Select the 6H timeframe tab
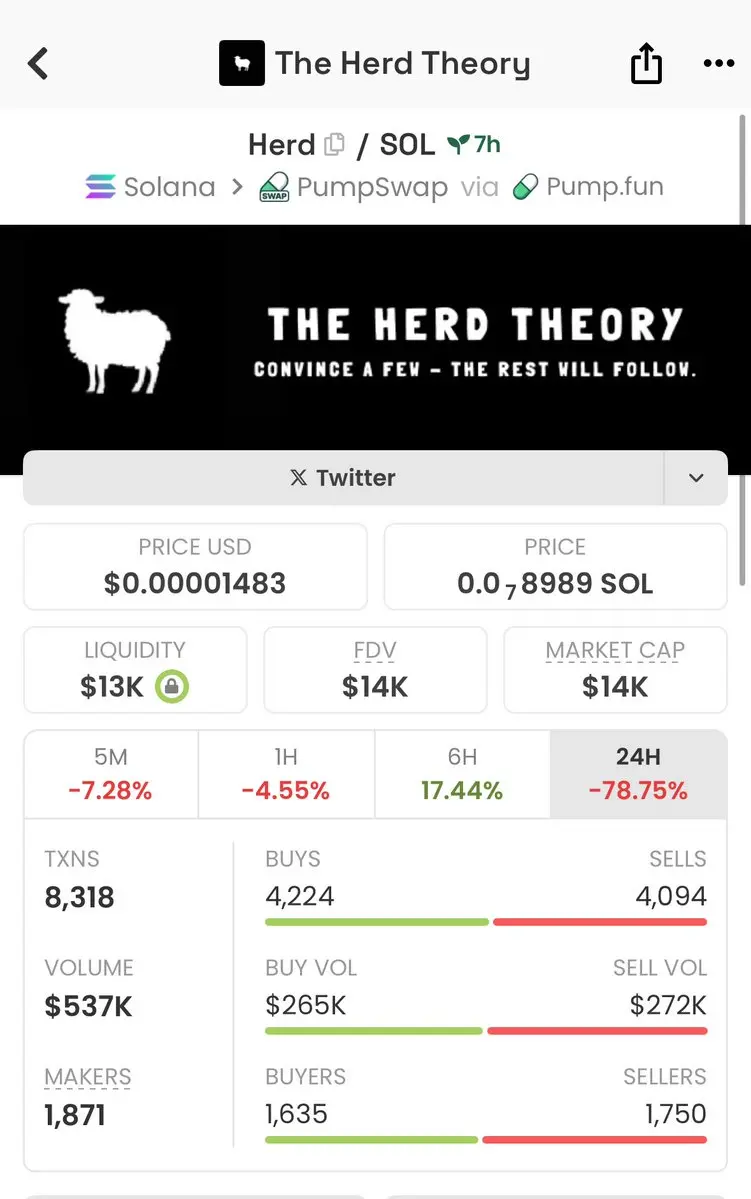This screenshot has height=1199, width=751. click(x=462, y=774)
